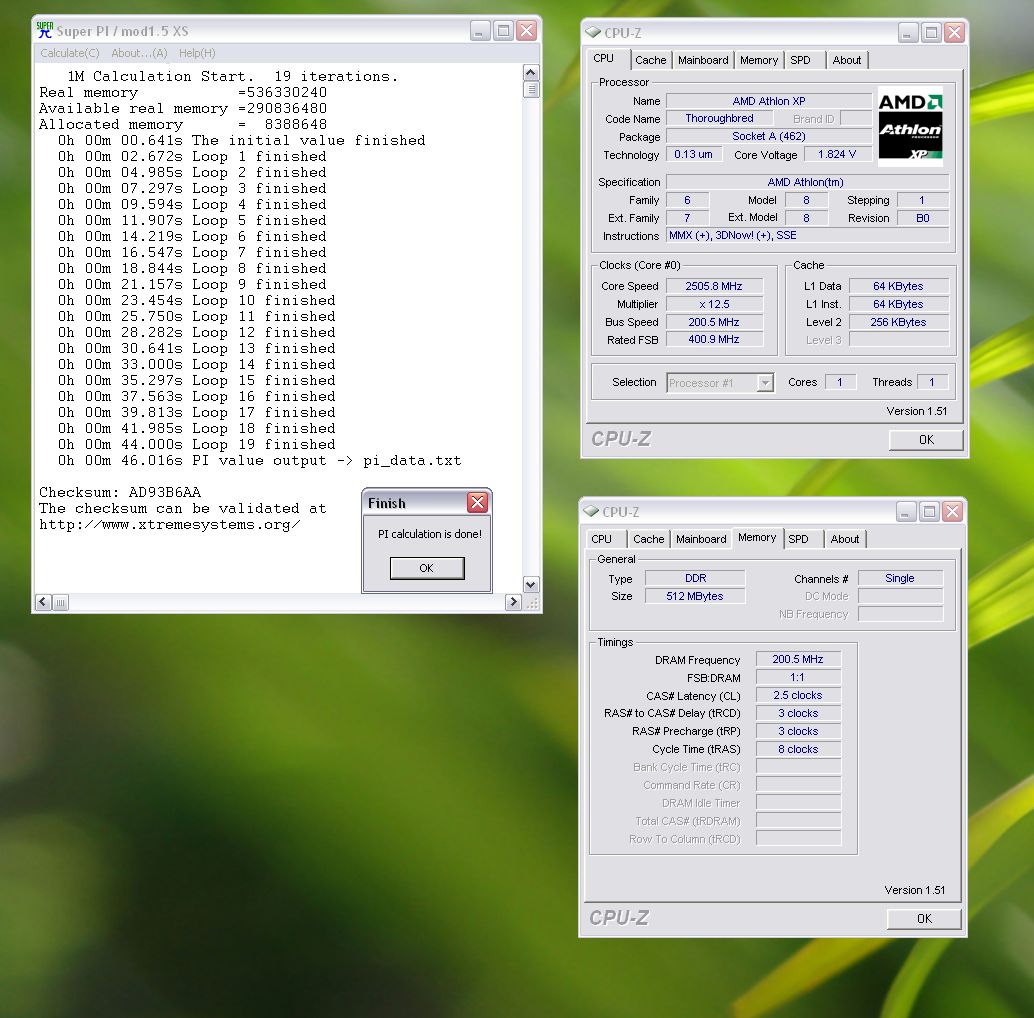Click the Name field AMD Athlon XP
The height and width of the screenshot is (1018, 1034).
point(769,101)
